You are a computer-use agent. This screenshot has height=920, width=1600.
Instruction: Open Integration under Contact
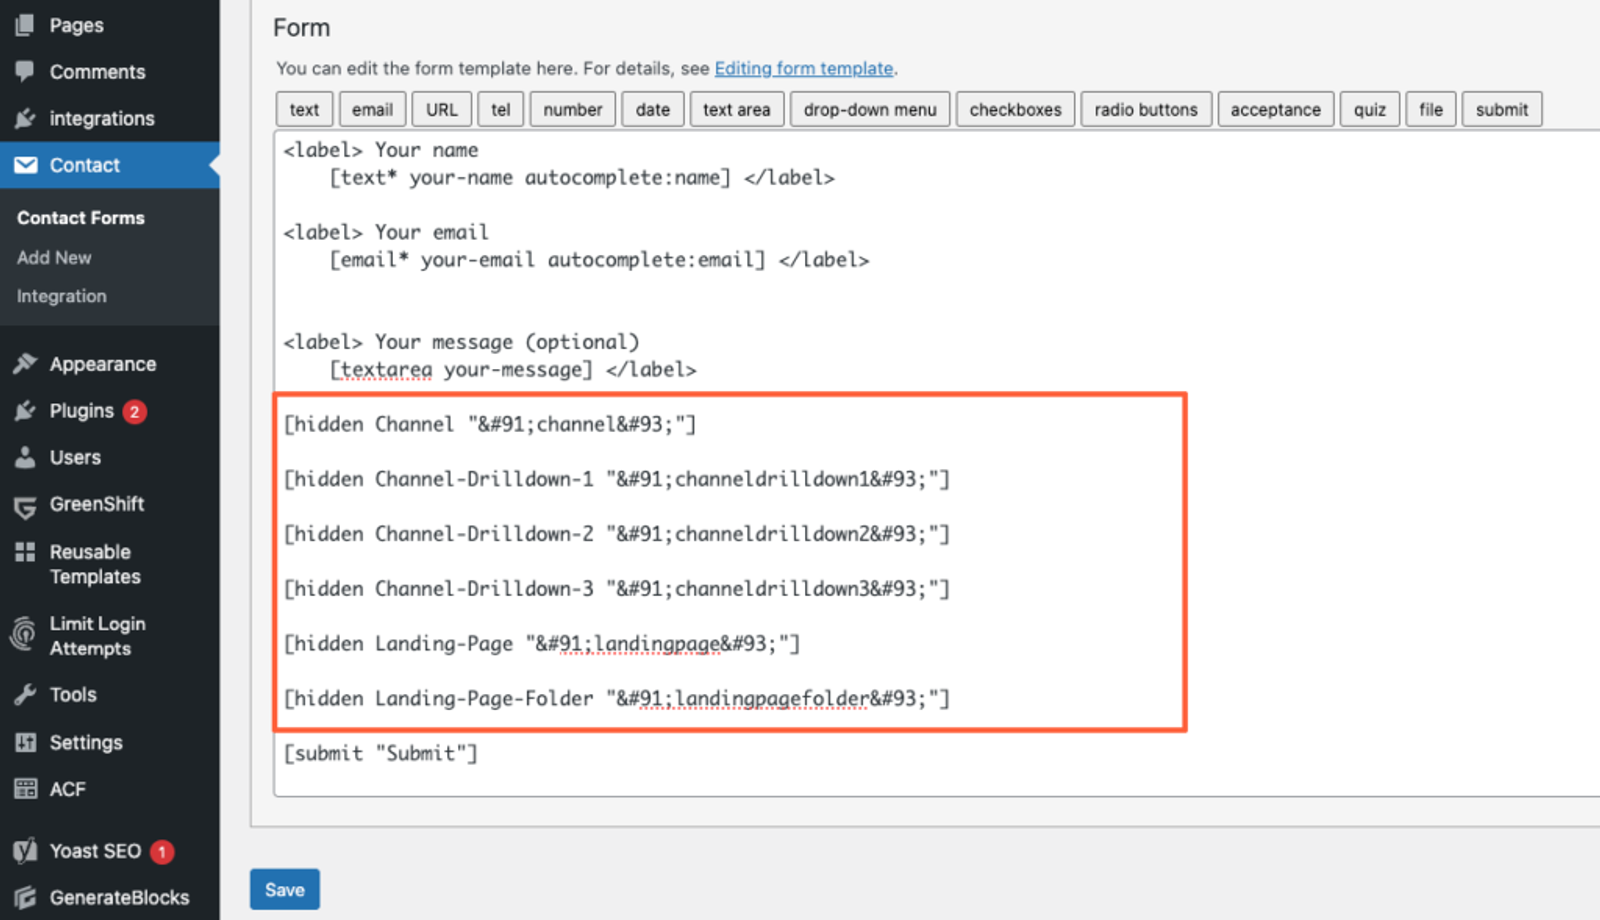(x=61, y=296)
